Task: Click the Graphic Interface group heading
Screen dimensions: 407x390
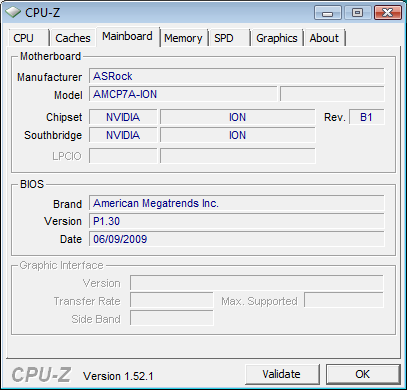Action: click(61, 265)
